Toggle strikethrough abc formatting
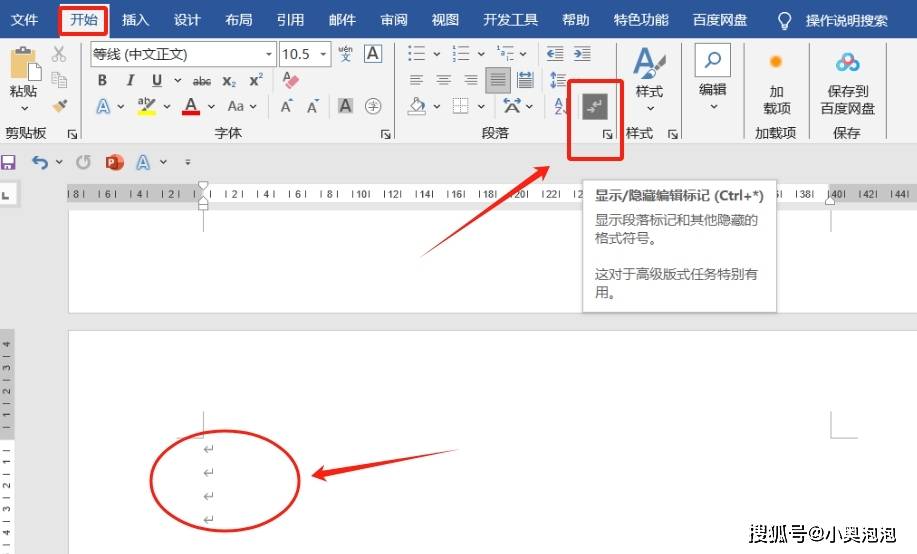Viewport: 917px width, 554px height. [x=202, y=81]
